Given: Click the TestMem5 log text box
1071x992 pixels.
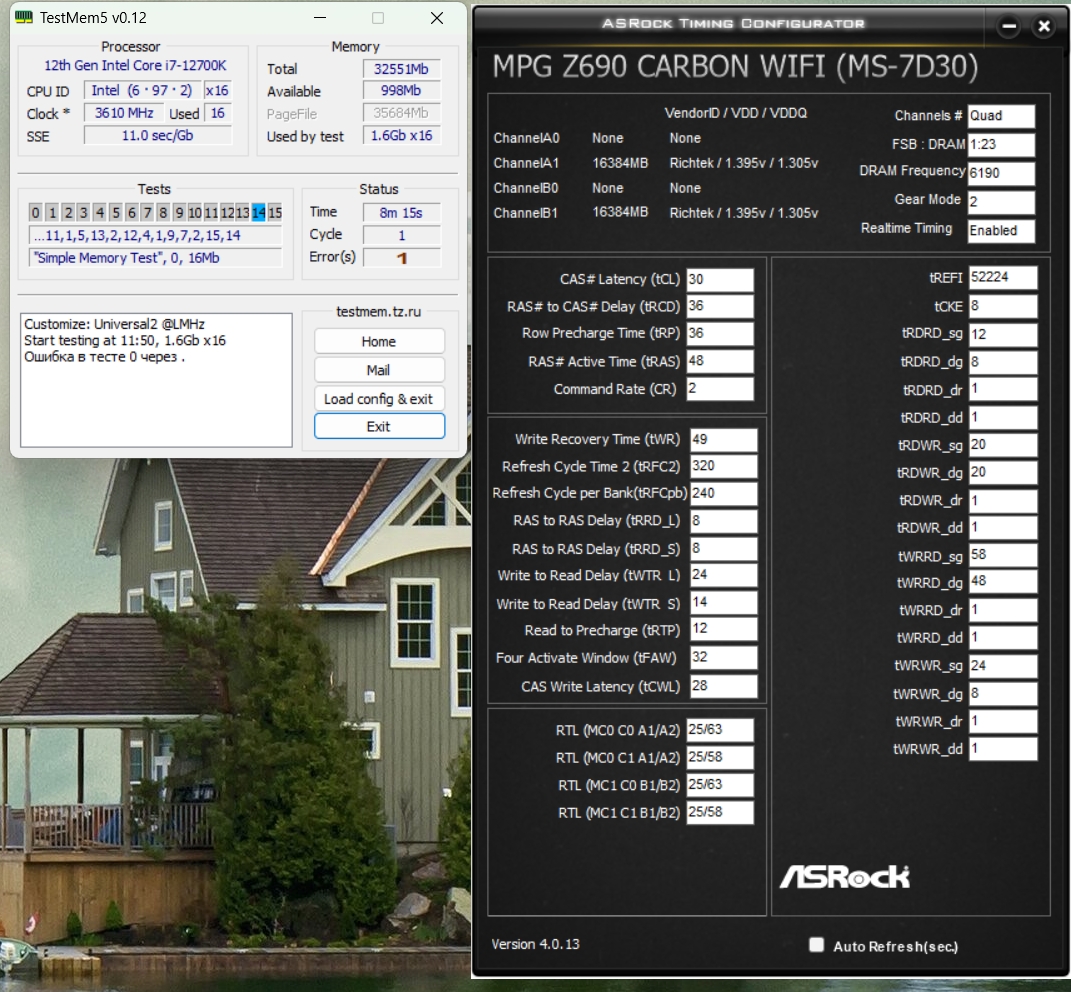Looking at the screenshot, I should pos(156,380).
